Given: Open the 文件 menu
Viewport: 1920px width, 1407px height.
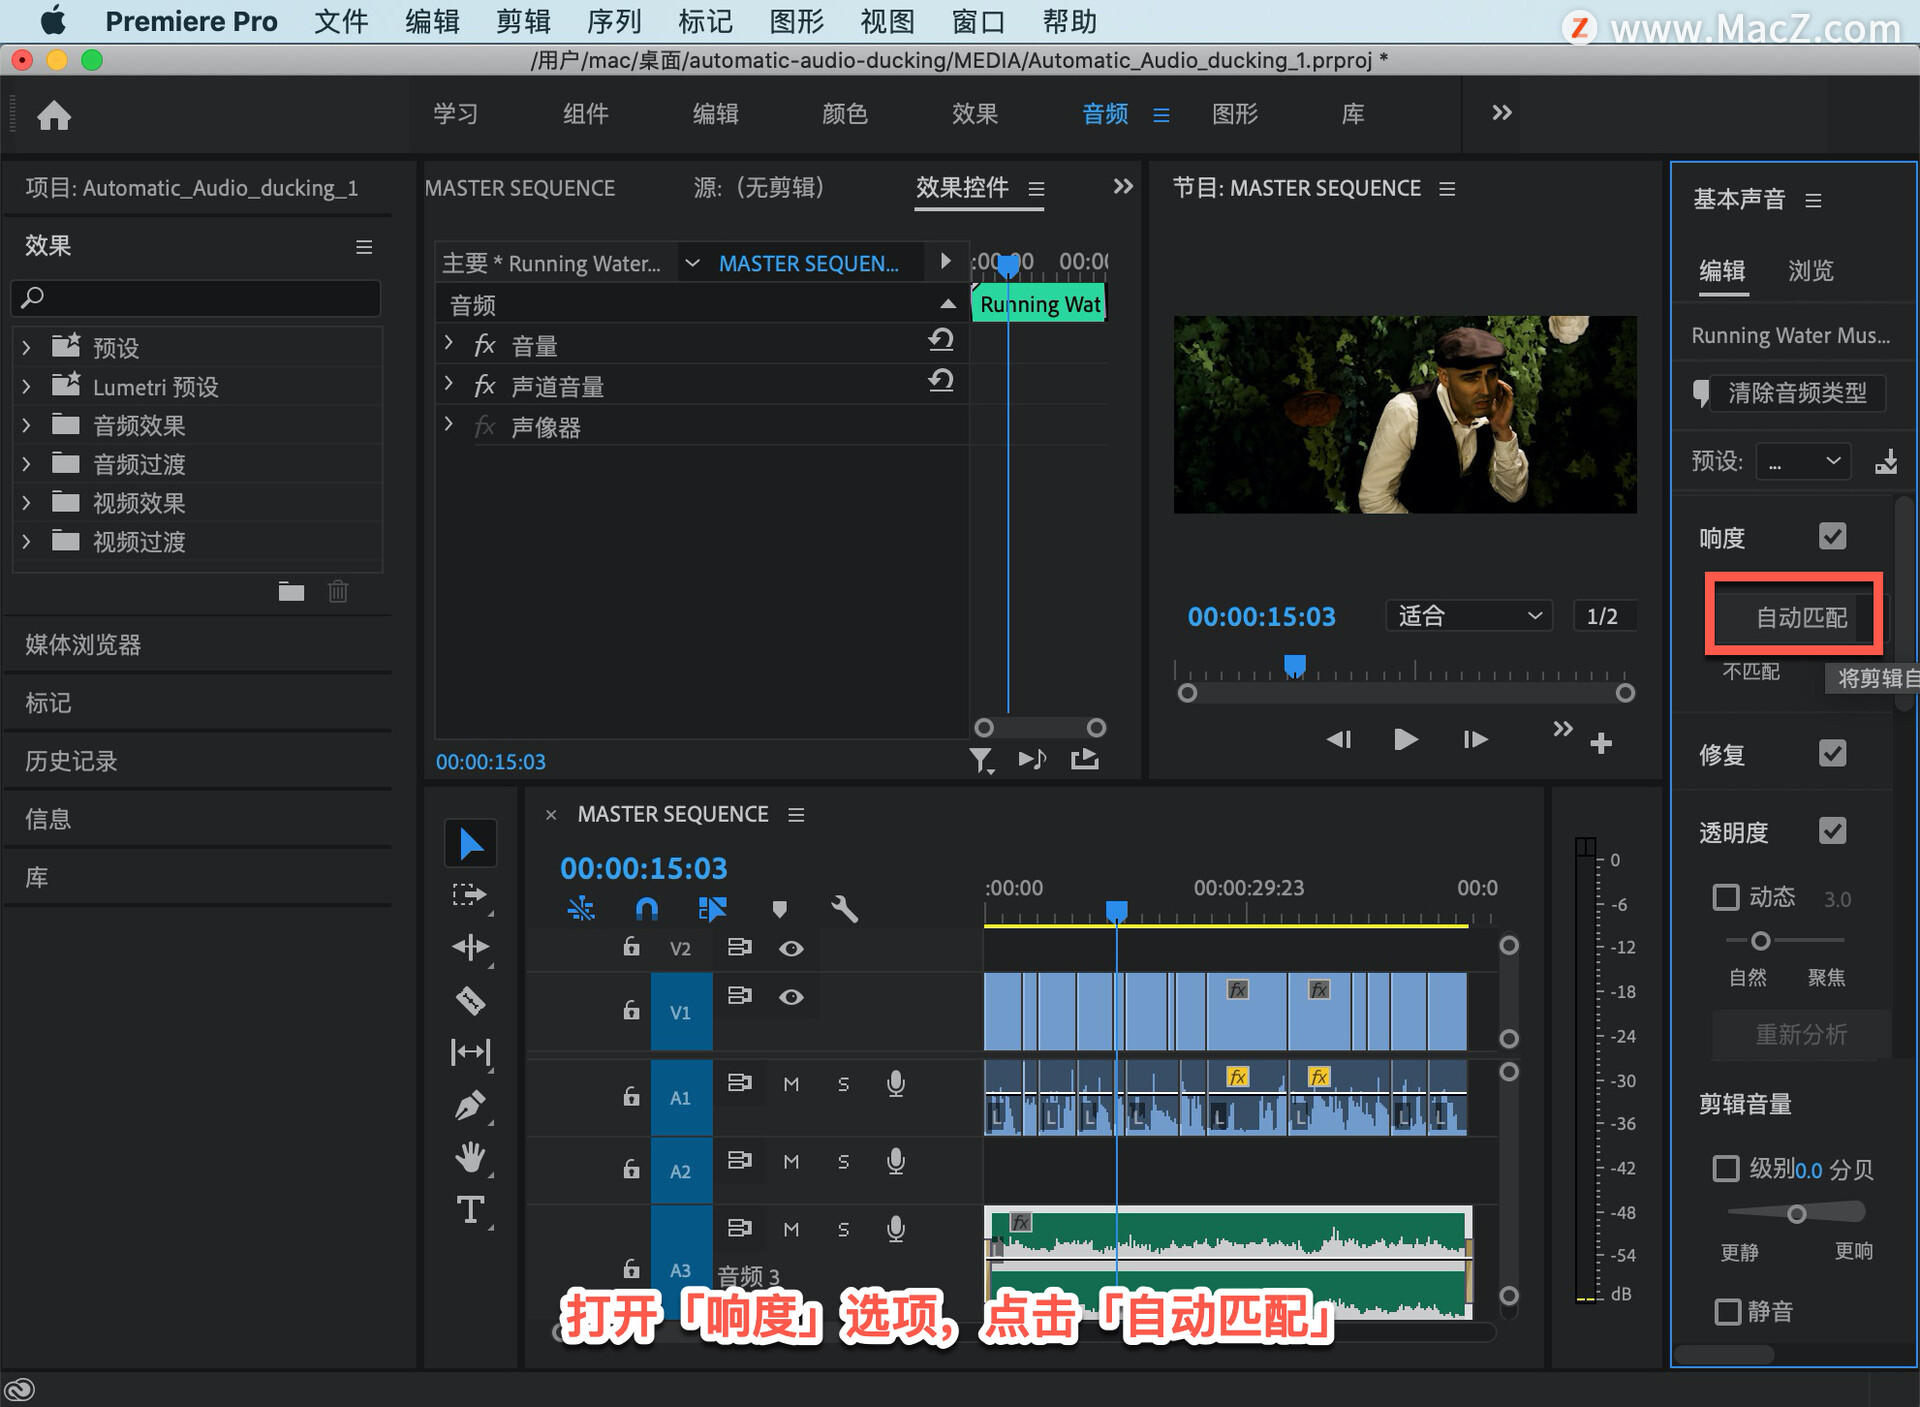Looking at the screenshot, I should click(x=341, y=21).
